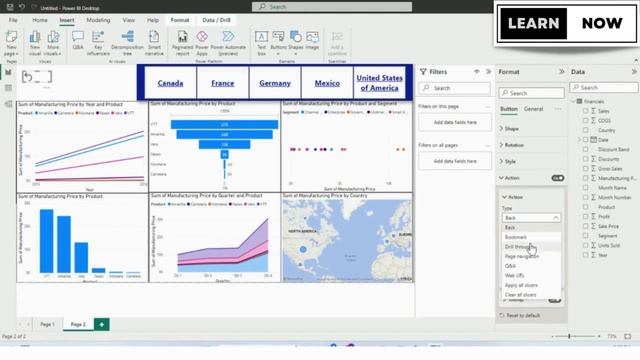Collapse the financials table tree
This screenshot has width=640, height=360.
[x=574, y=101]
